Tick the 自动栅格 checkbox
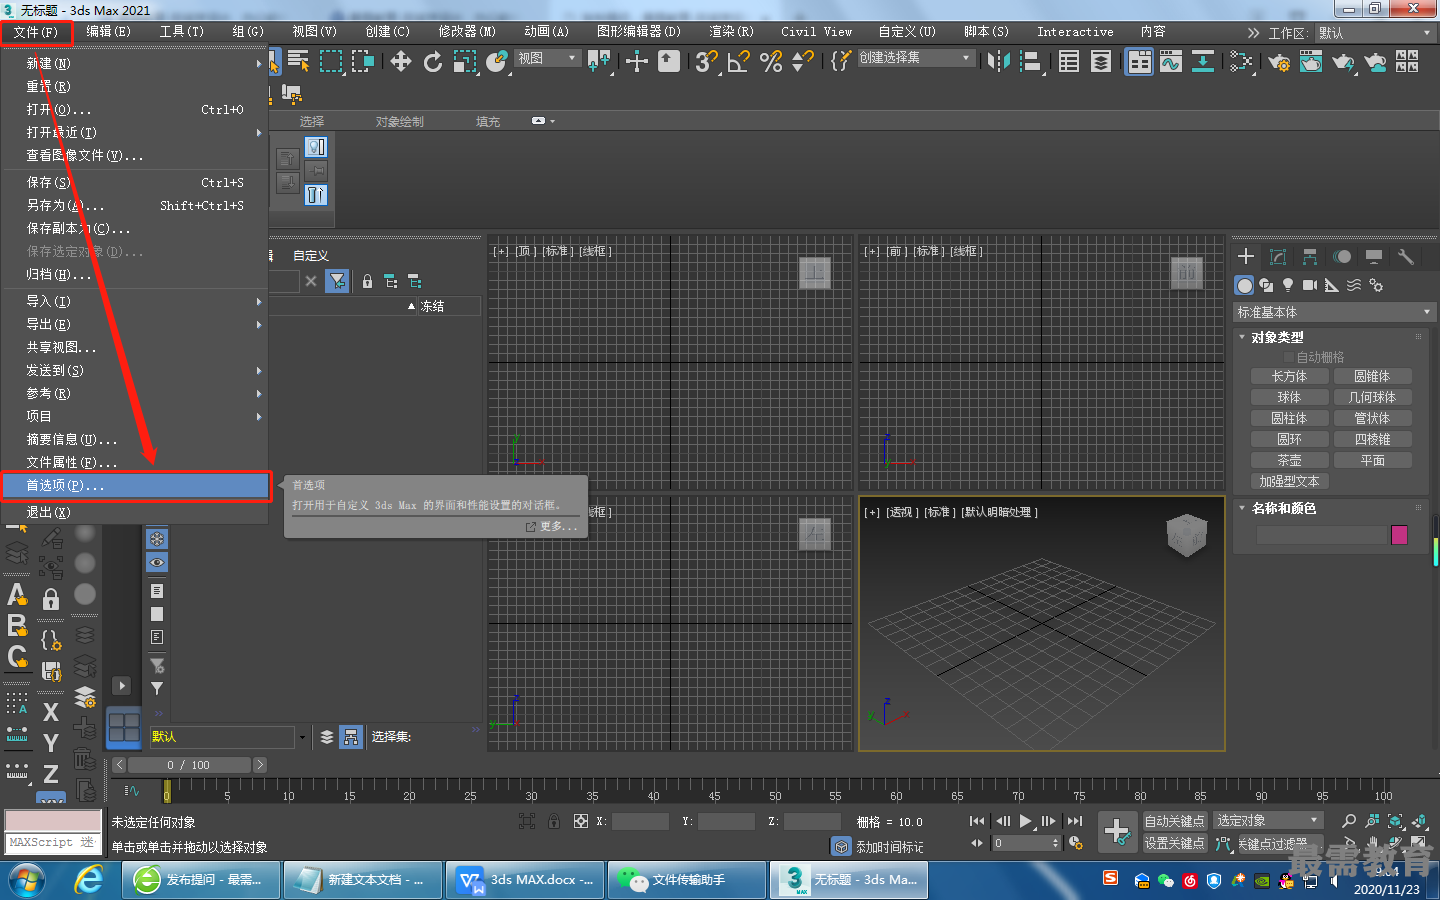Screen dimensions: 1440x900 [x=1289, y=357]
